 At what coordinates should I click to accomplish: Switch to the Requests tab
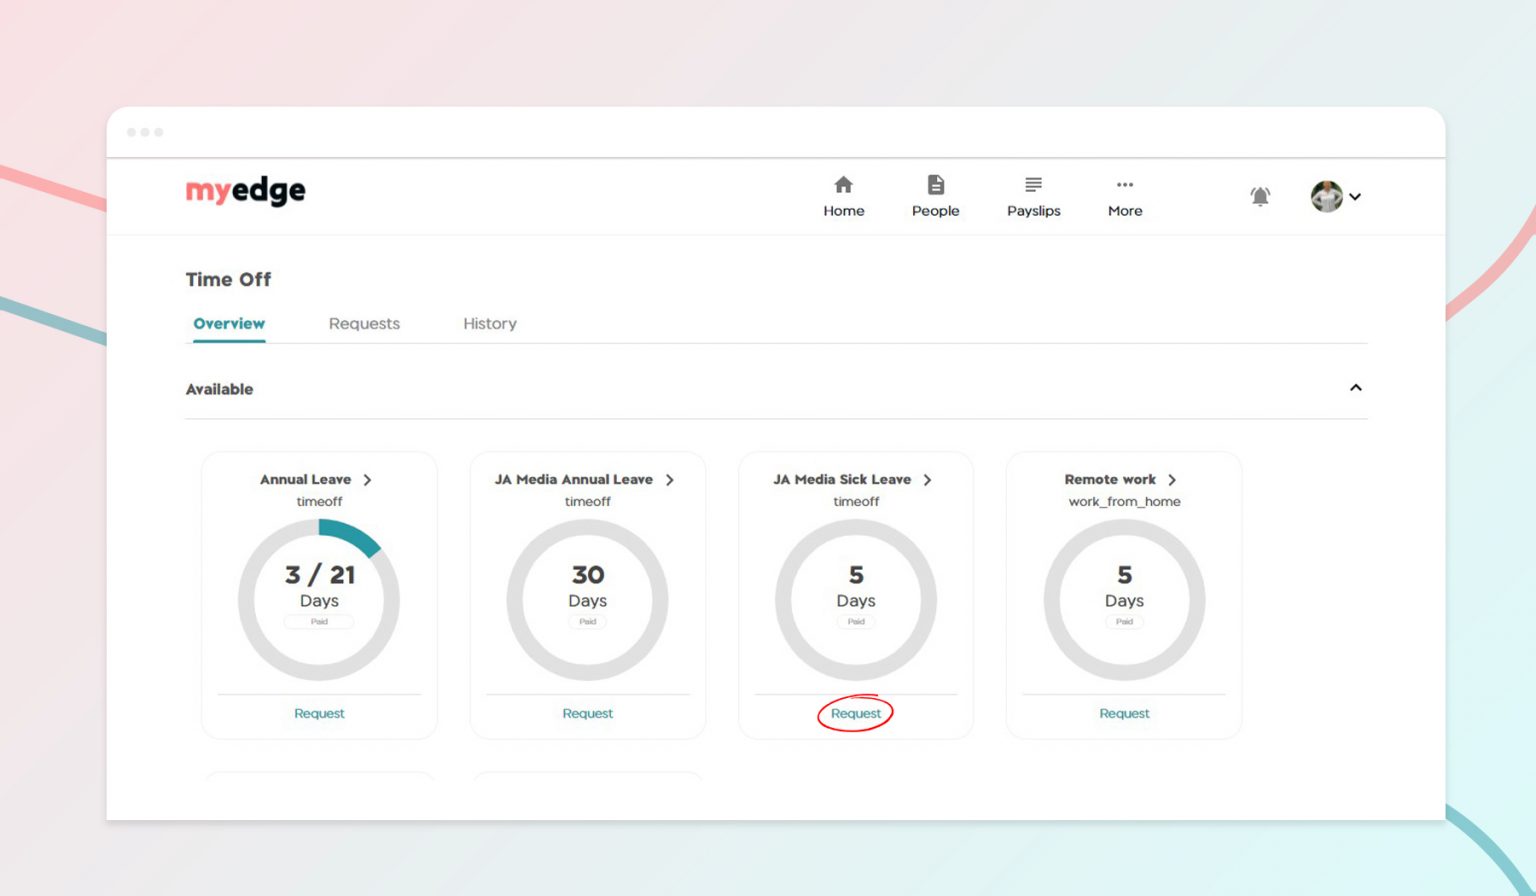click(364, 323)
